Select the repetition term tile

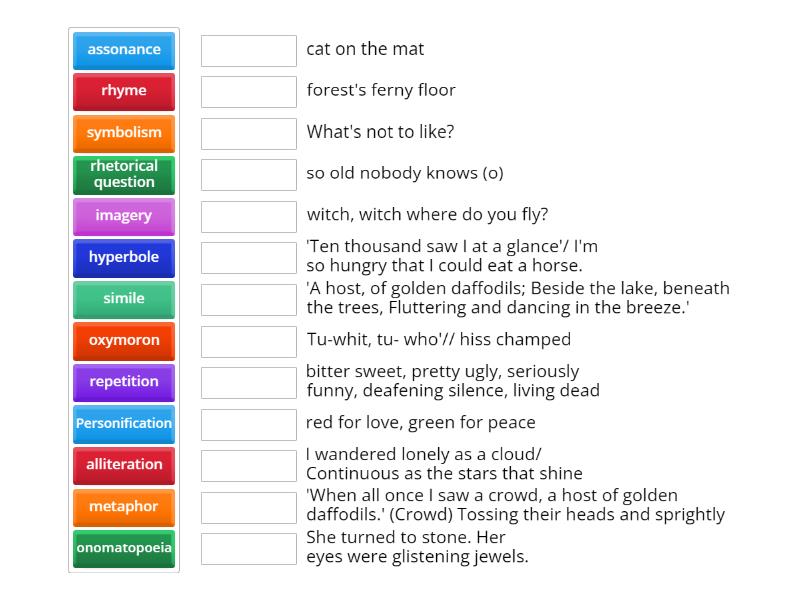click(x=123, y=382)
